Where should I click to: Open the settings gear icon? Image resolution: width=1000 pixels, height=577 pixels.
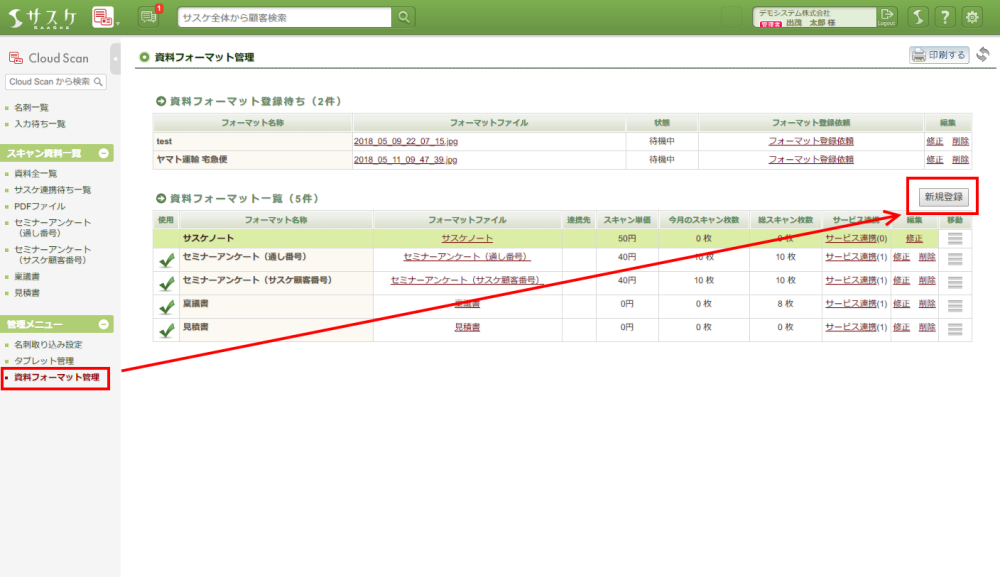(x=971, y=17)
